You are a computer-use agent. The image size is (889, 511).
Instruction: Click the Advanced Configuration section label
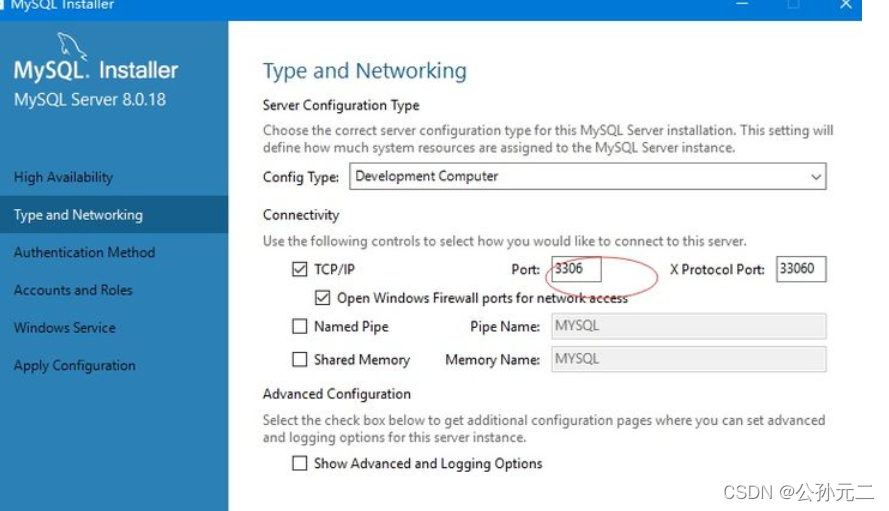pyautogui.click(x=336, y=394)
